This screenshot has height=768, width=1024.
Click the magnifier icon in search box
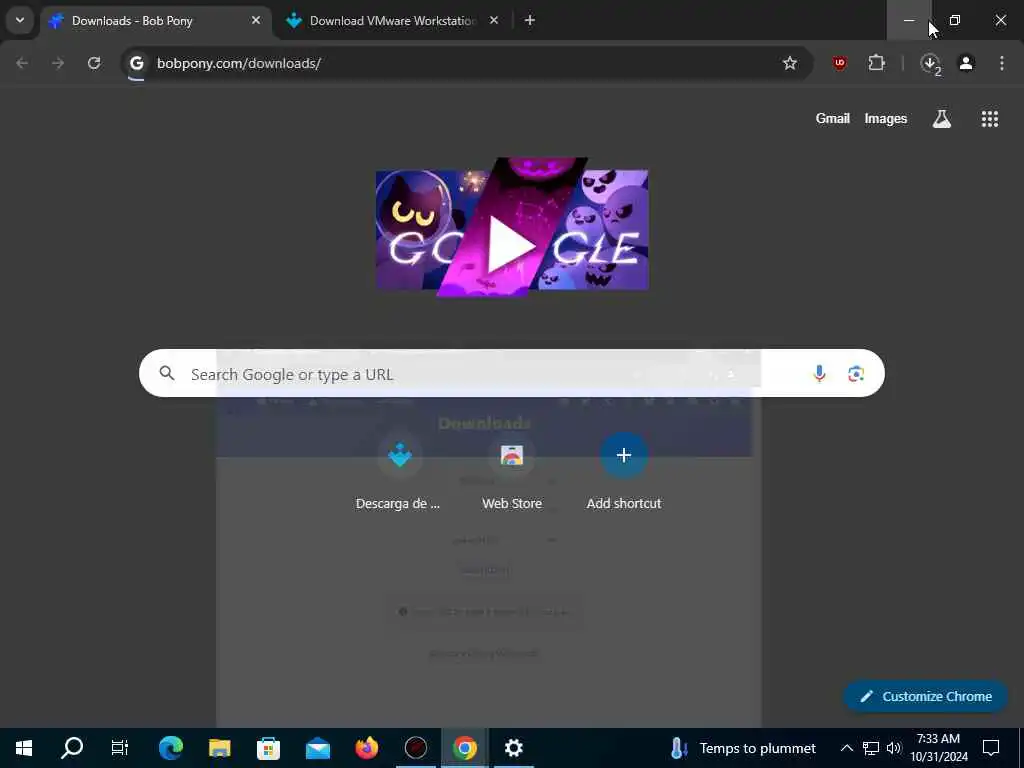pos(167,373)
